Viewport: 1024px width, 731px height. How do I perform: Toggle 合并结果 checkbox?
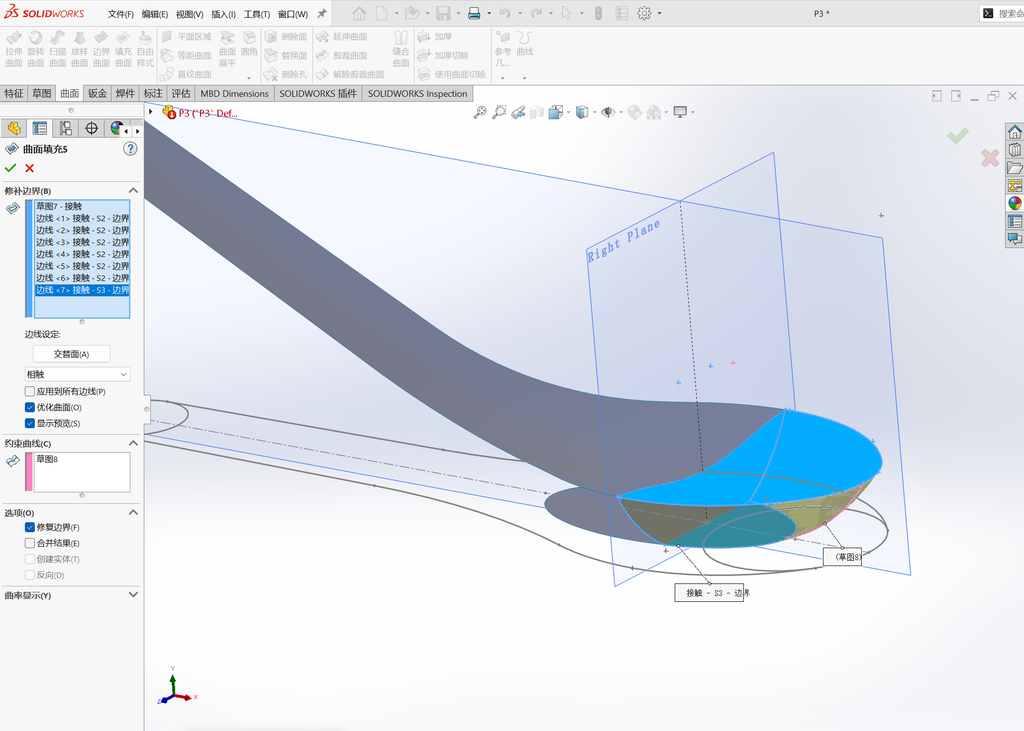(29, 543)
